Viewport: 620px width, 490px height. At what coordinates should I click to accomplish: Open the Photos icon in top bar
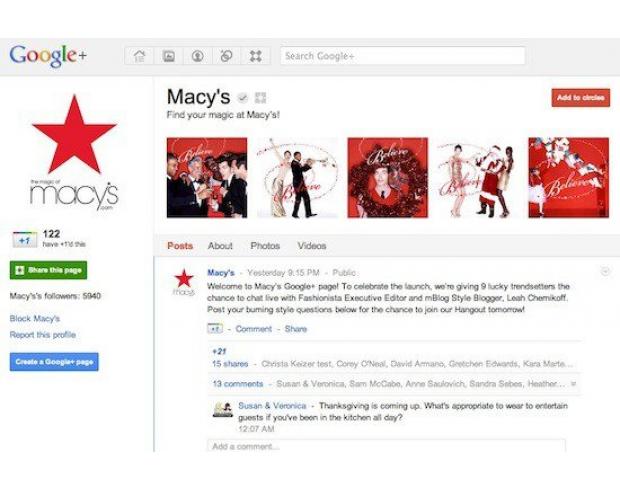[x=168, y=56]
